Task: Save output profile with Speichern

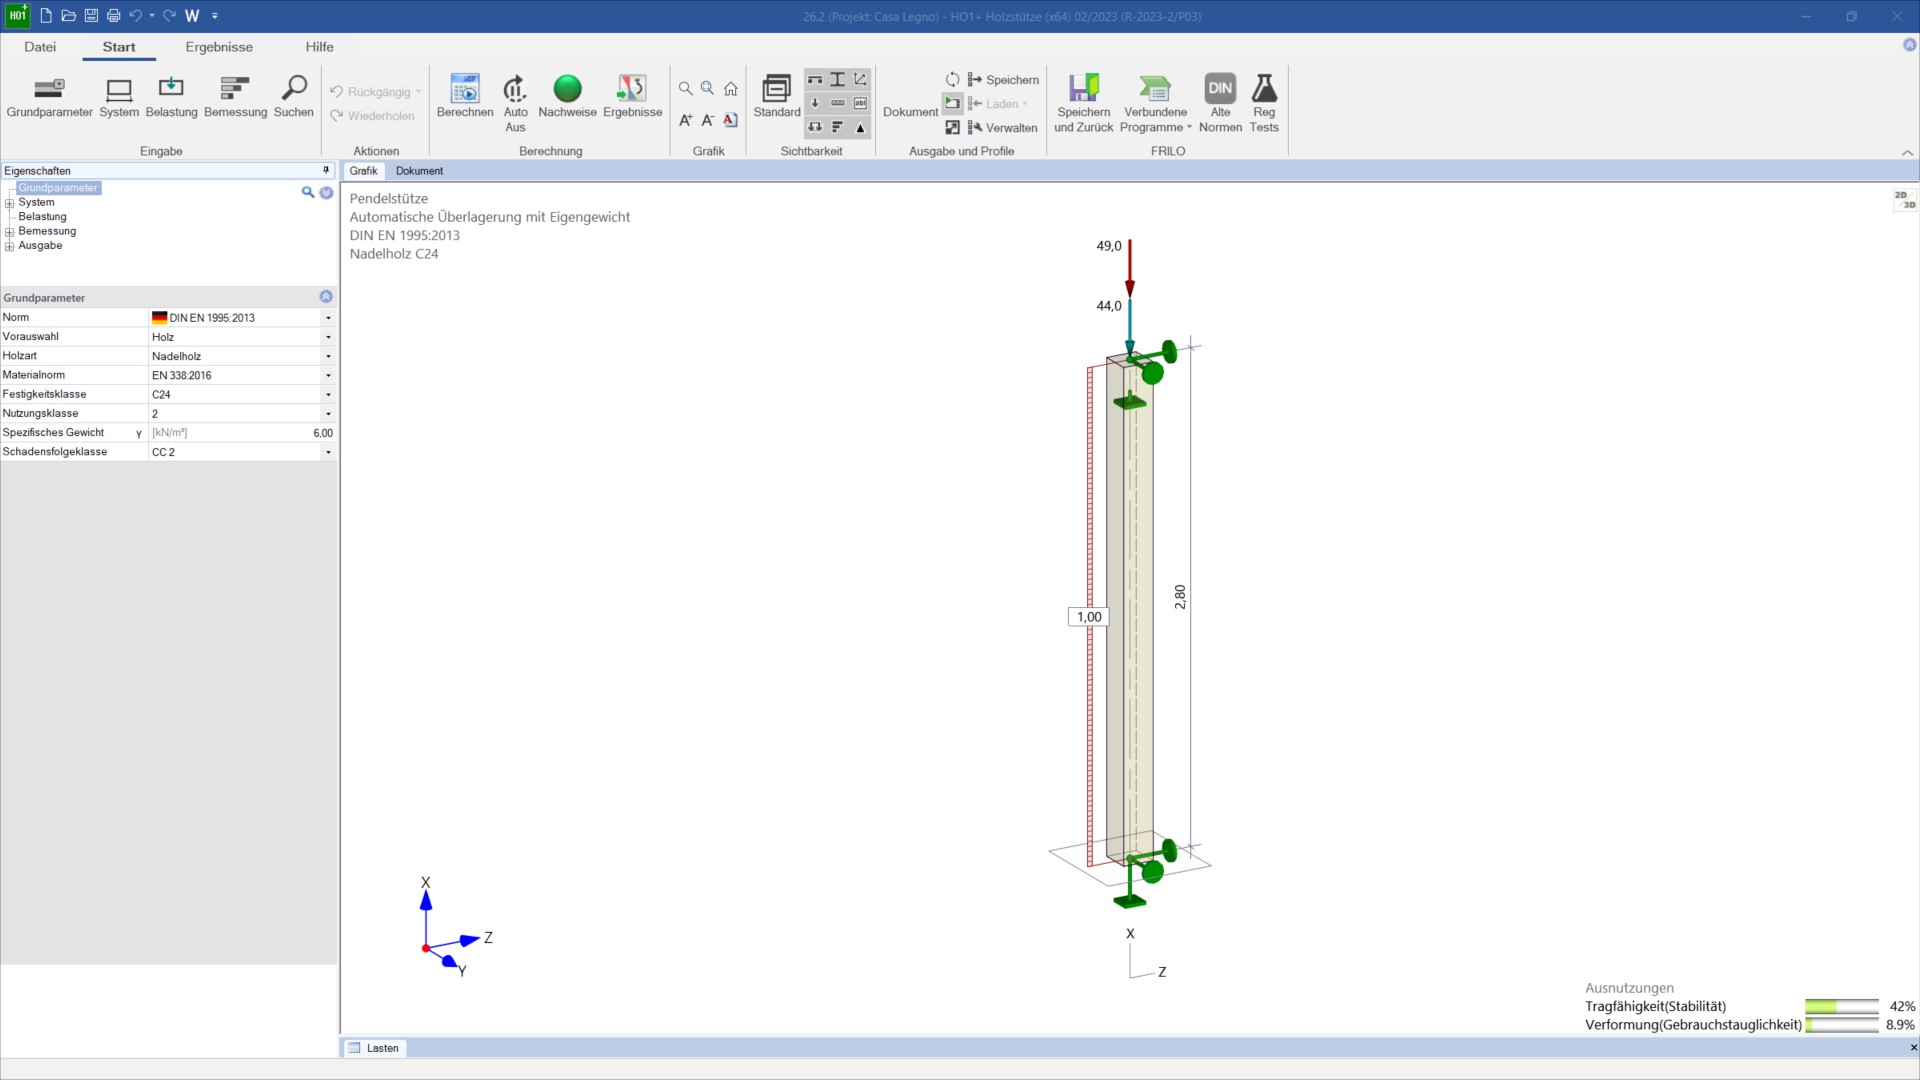Action: tap(1003, 80)
